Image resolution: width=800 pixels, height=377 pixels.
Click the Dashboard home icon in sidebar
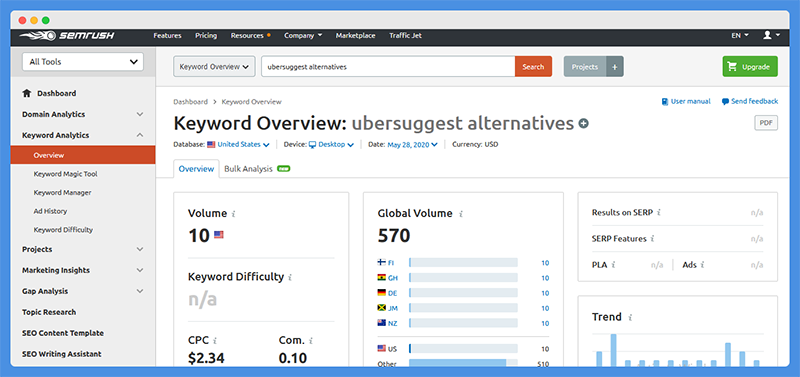[x=27, y=93]
